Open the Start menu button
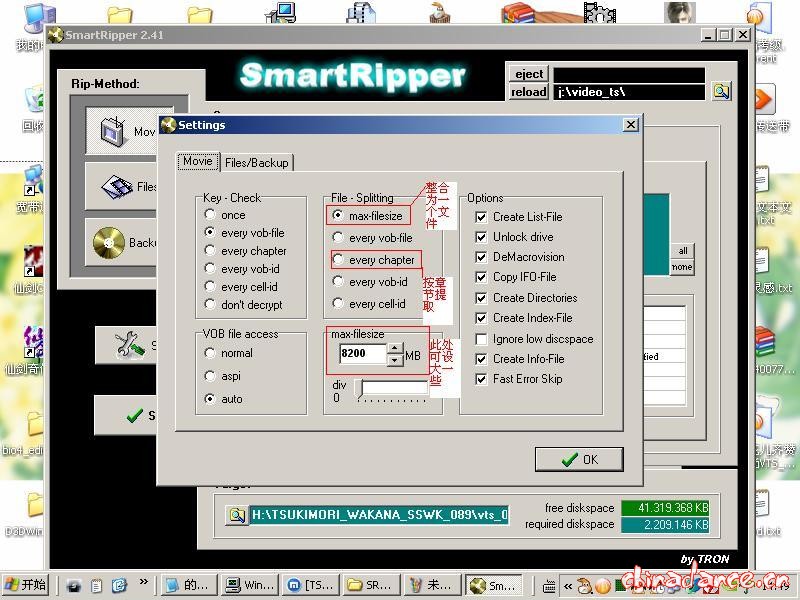The width and height of the screenshot is (800, 600). [26, 585]
